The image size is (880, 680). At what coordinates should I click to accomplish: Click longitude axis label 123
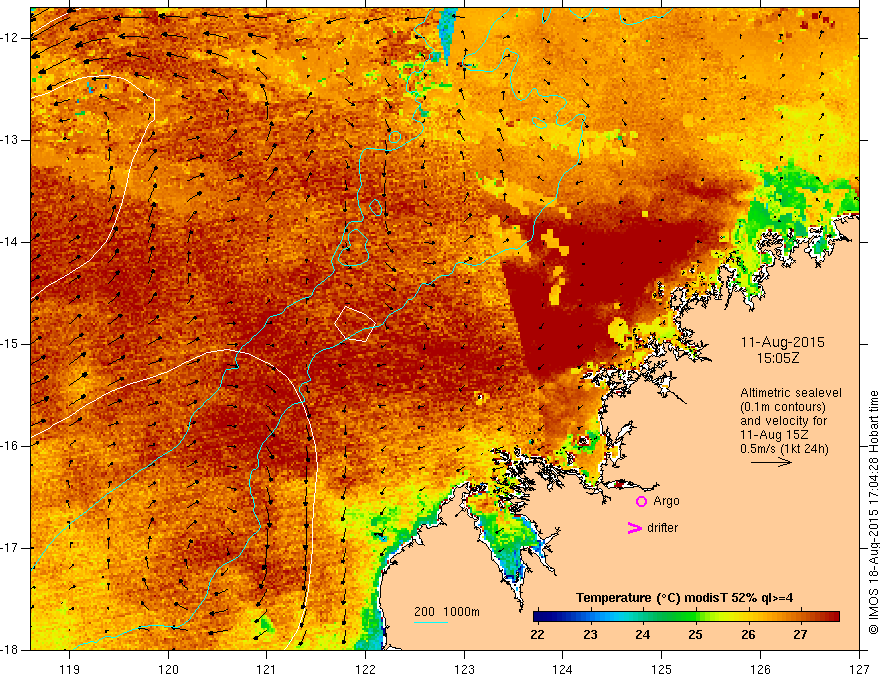coord(464,669)
